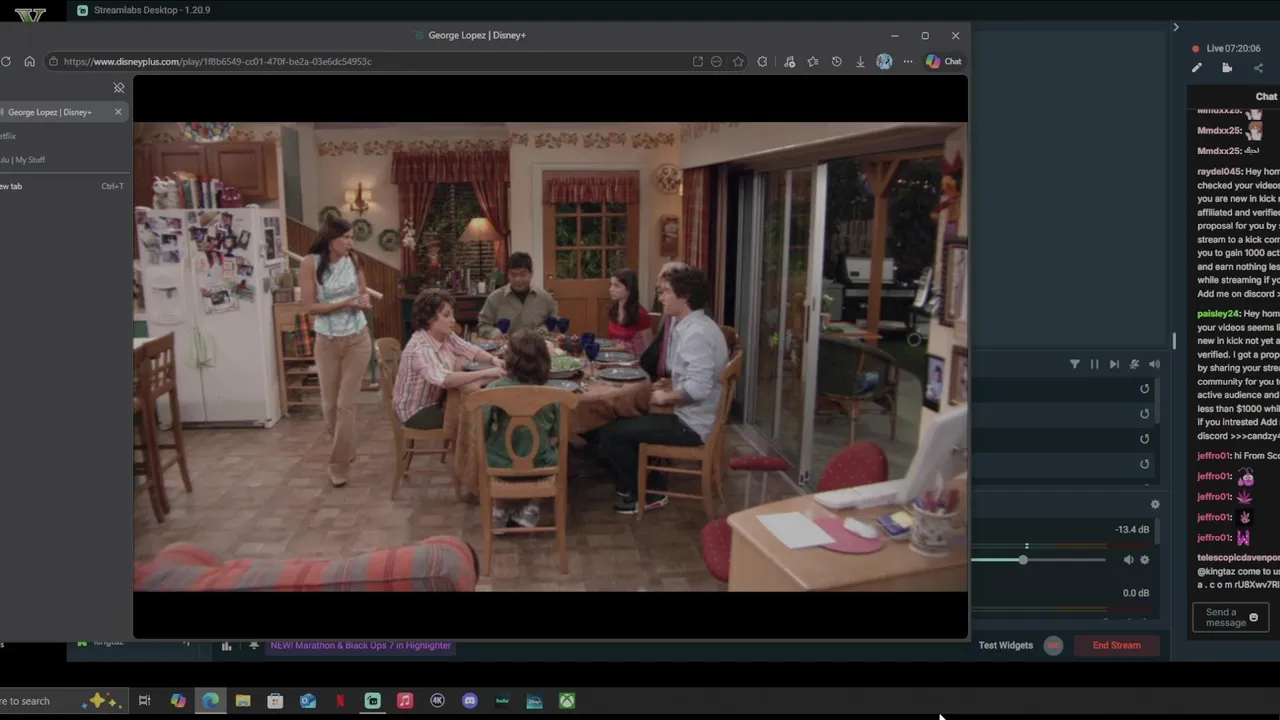
Task: Open Edge browsing History icon
Action: coord(836,61)
